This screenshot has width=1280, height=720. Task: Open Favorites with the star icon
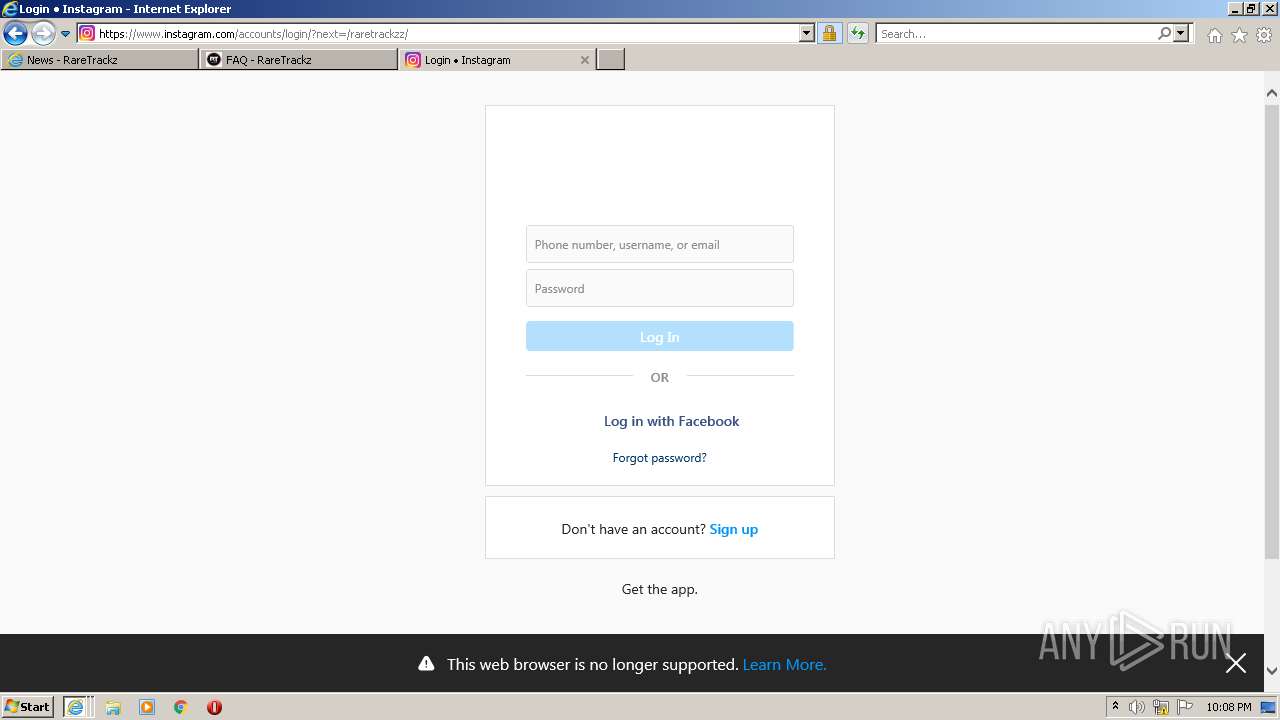(1239, 35)
